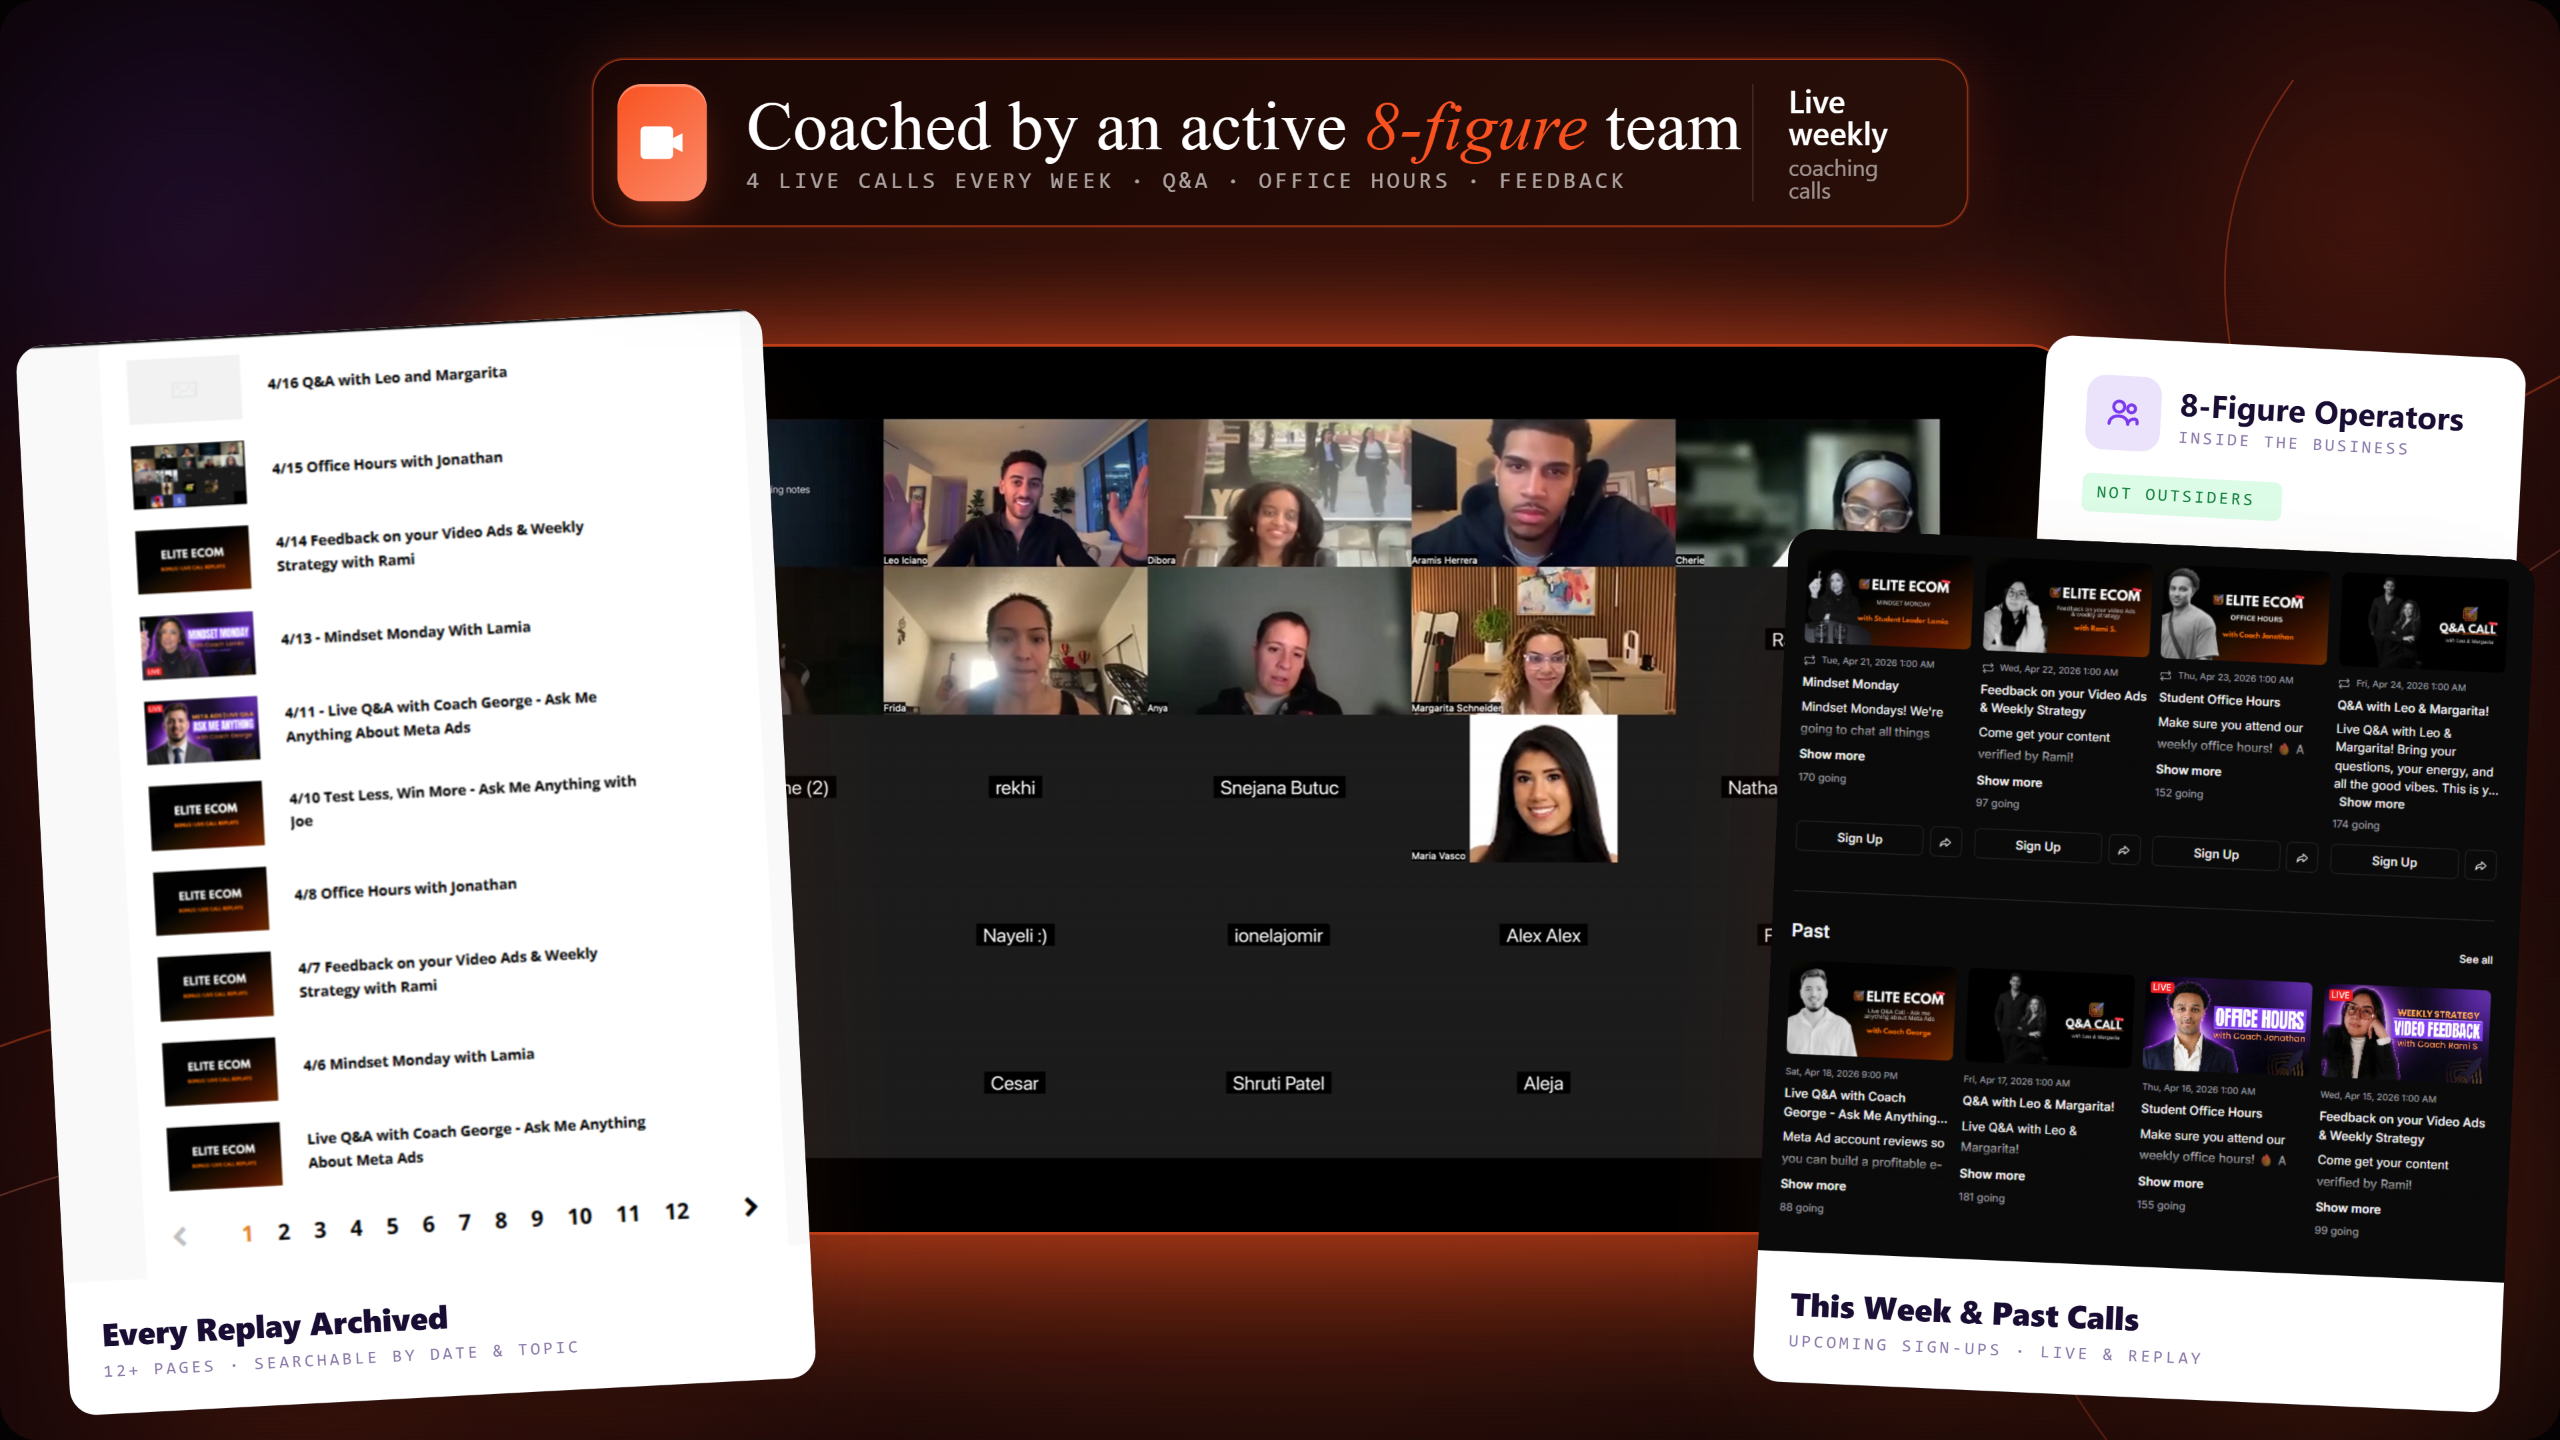Switch to page 3 of the archived replays
Image resolution: width=2560 pixels, height=1440 pixels.
tap(320, 1228)
